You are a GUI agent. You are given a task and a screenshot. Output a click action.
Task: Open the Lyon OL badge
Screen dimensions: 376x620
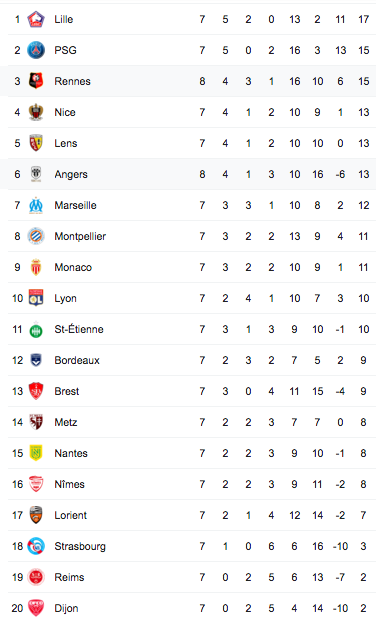point(36,298)
